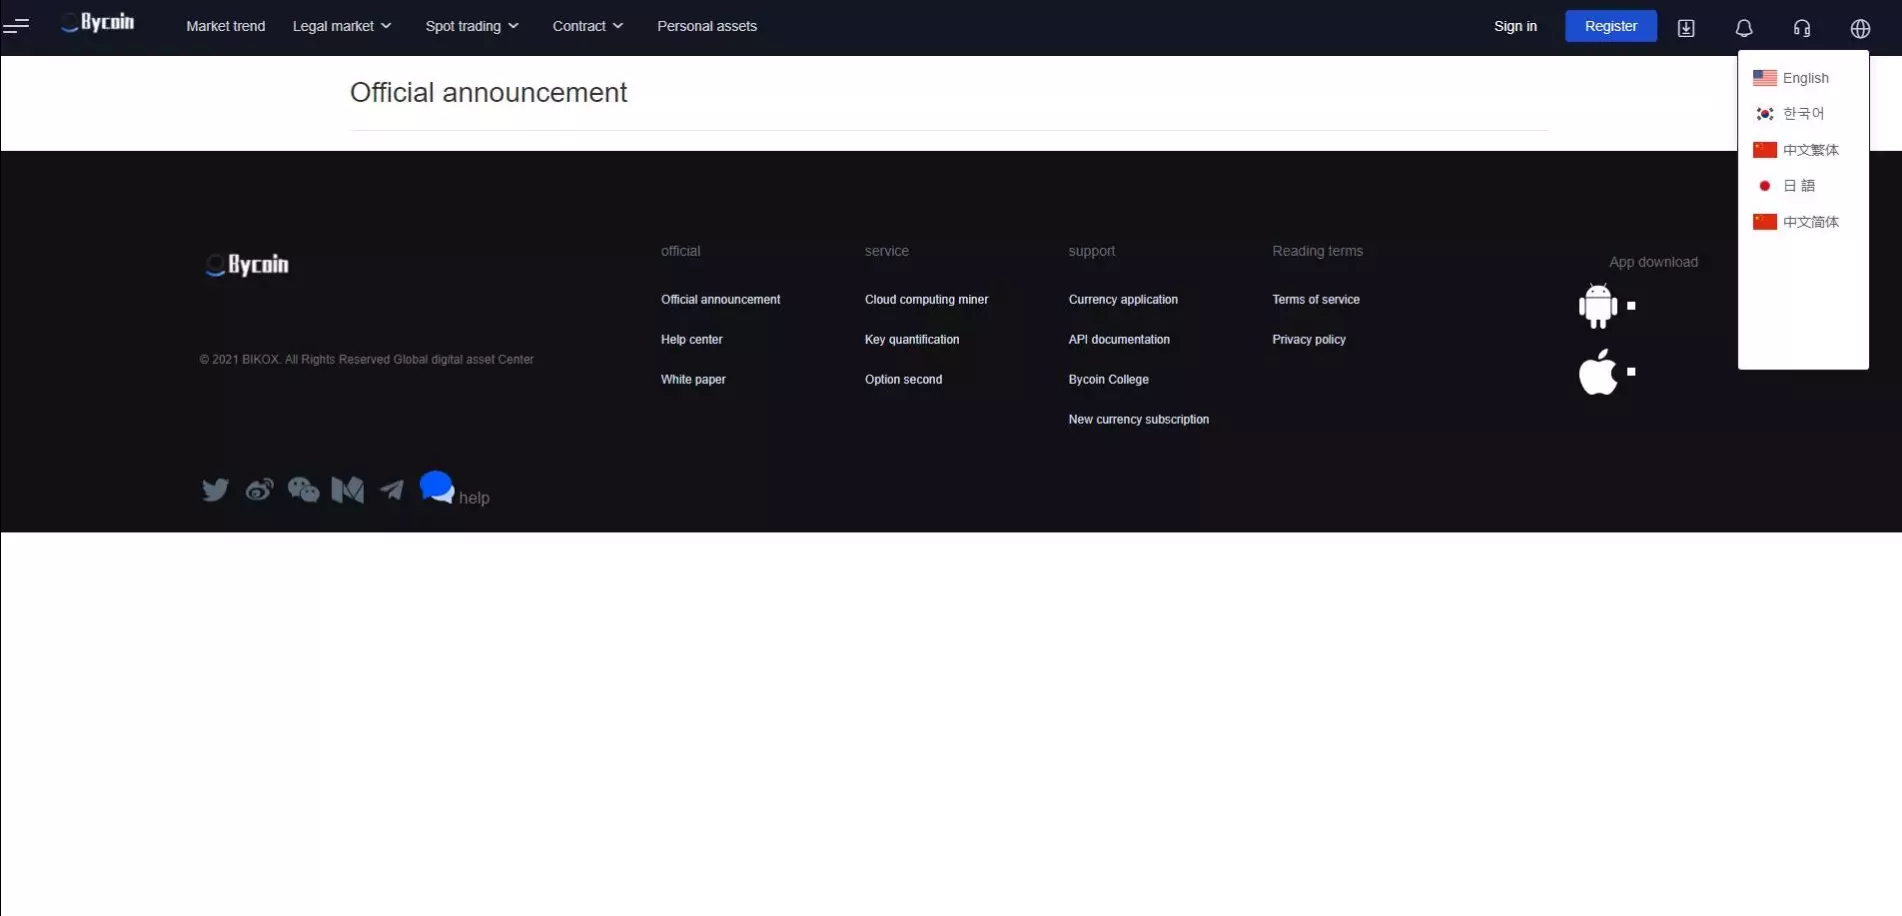Screen dimensions: 1902x916
Task: Expand the Legal market dropdown
Action: coord(341,26)
